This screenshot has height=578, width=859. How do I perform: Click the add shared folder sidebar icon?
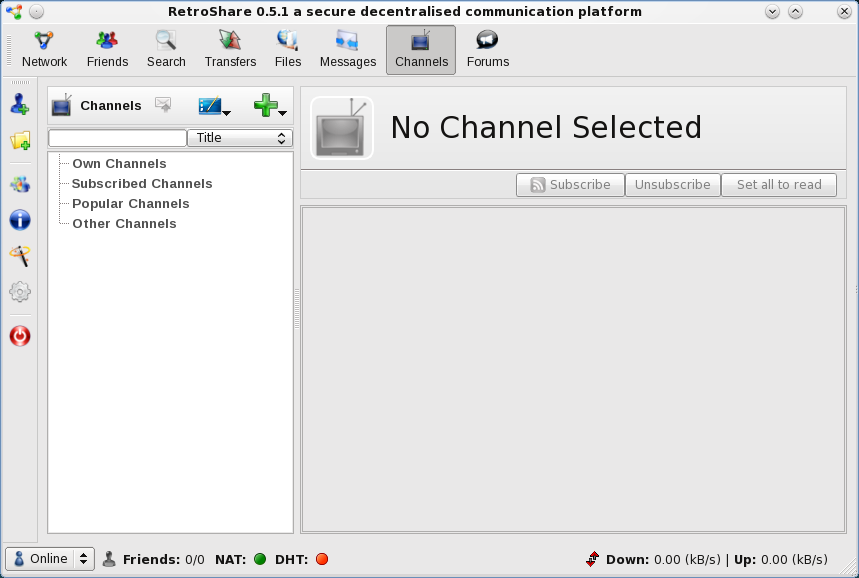20,141
